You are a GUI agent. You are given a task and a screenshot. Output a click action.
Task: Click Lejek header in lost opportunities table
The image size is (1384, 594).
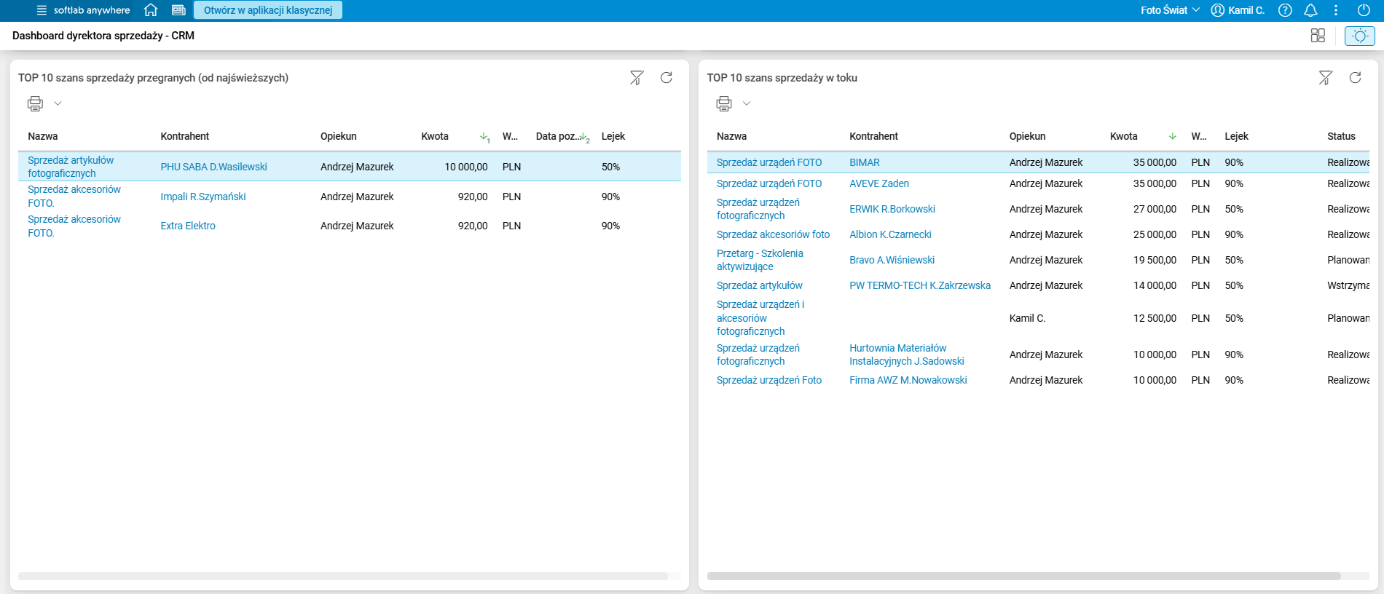613,136
